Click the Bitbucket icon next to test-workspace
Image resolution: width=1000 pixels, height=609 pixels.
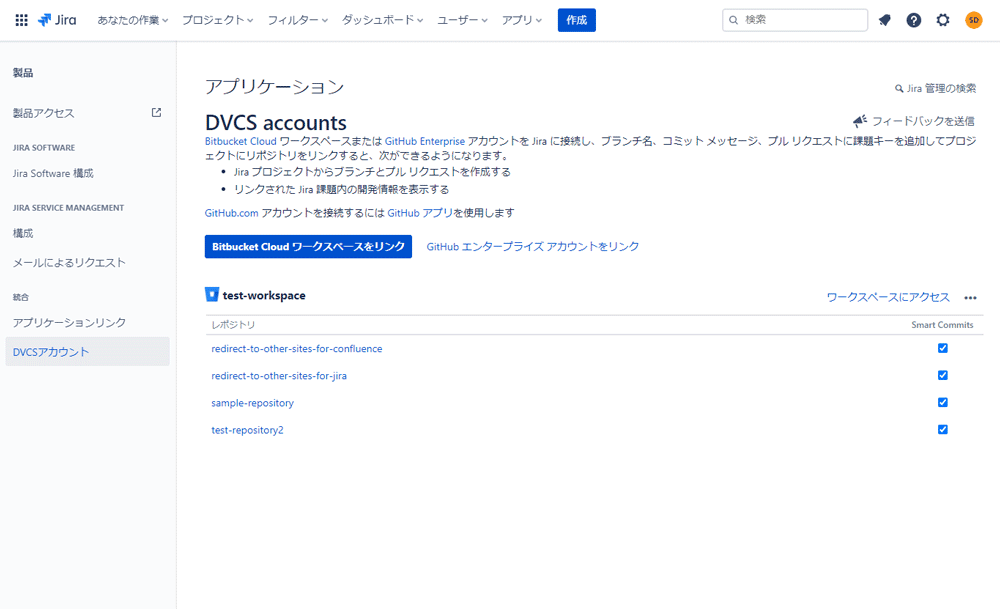[x=212, y=294]
